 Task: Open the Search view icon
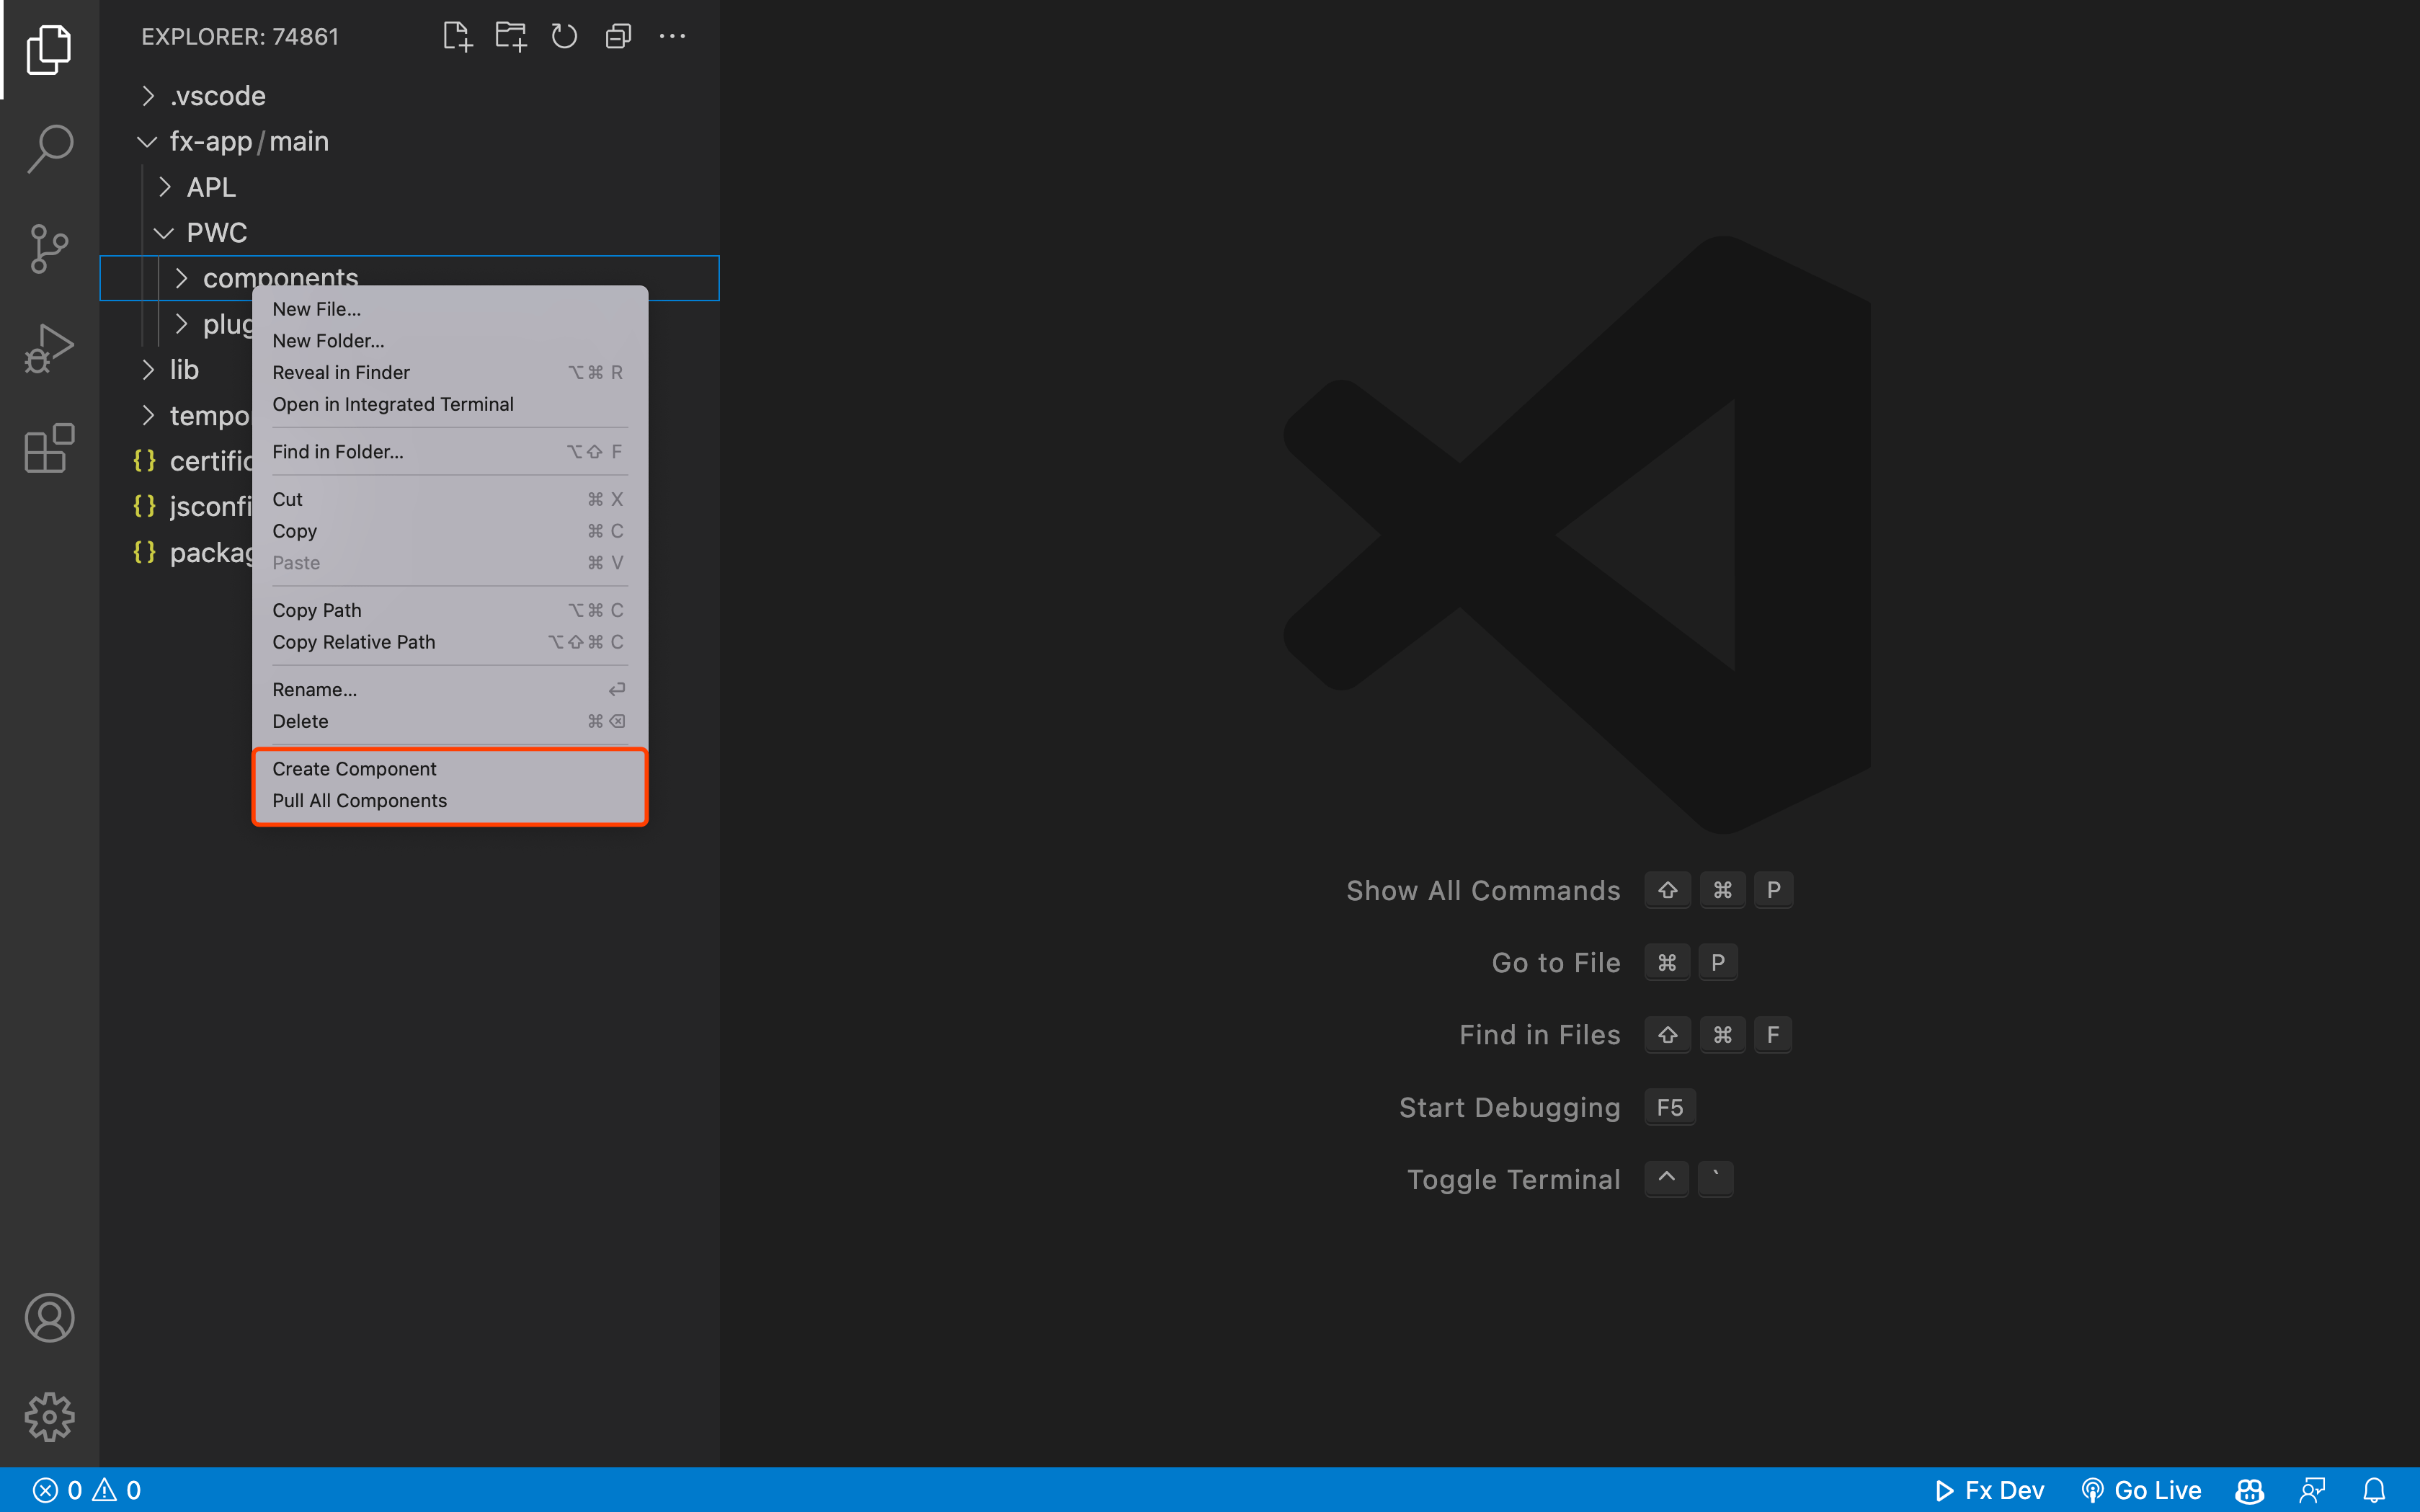(49, 149)
